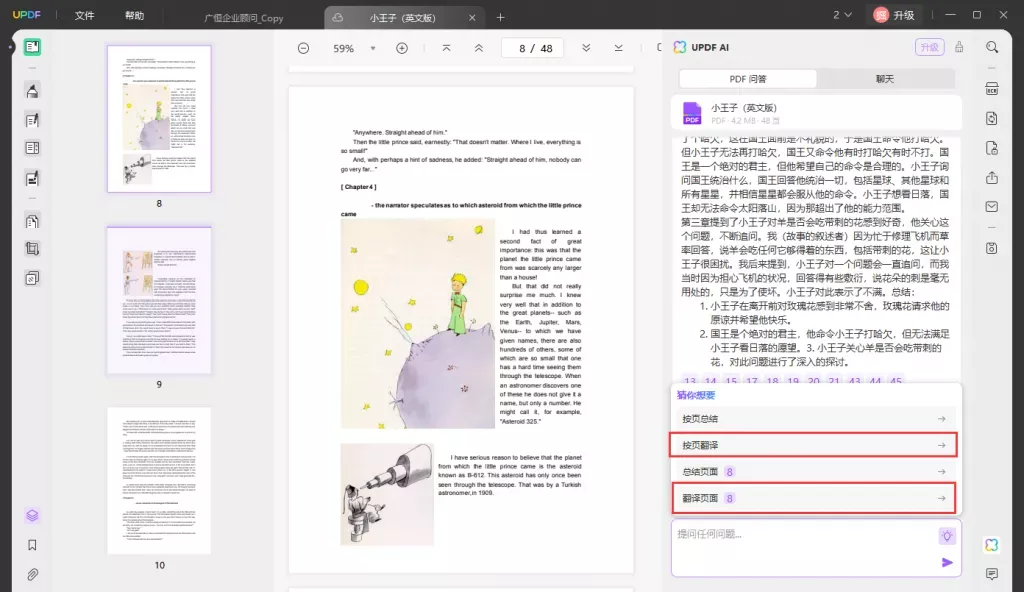
Task: Send the AI question with the arrow
Action: coord(947,563)
